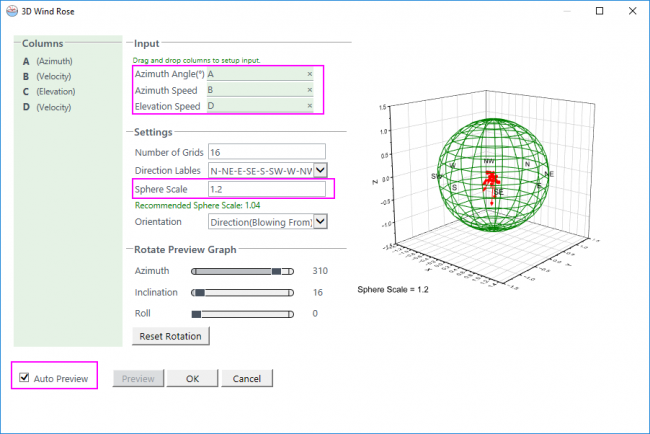The width and height of the screenshot is (650, 434).
Task: Click the Azimuth Angle input field
Action: [x=260, y=74]
